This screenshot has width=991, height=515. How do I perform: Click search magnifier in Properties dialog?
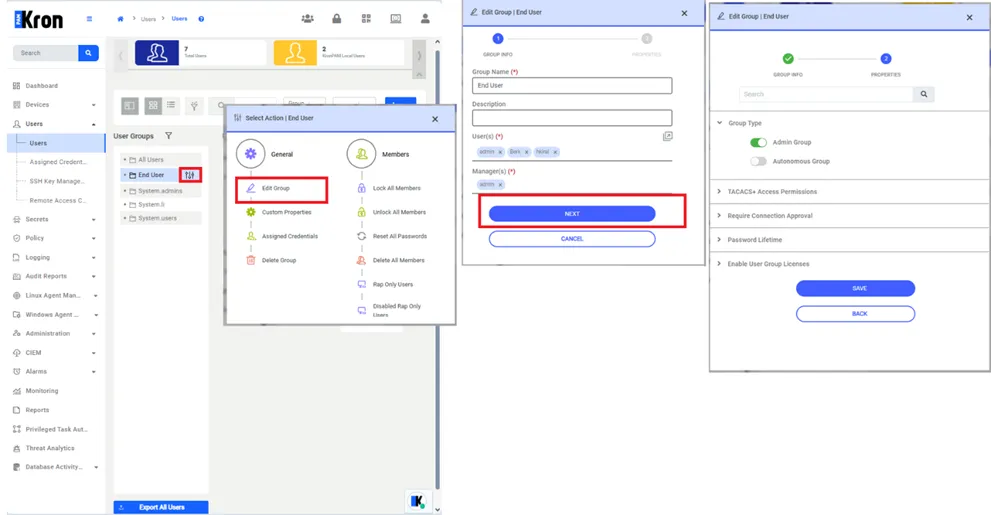point(924,94)
